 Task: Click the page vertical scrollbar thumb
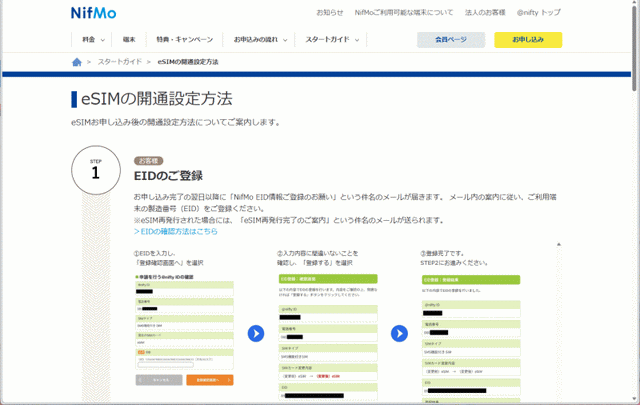coord(634,47)
